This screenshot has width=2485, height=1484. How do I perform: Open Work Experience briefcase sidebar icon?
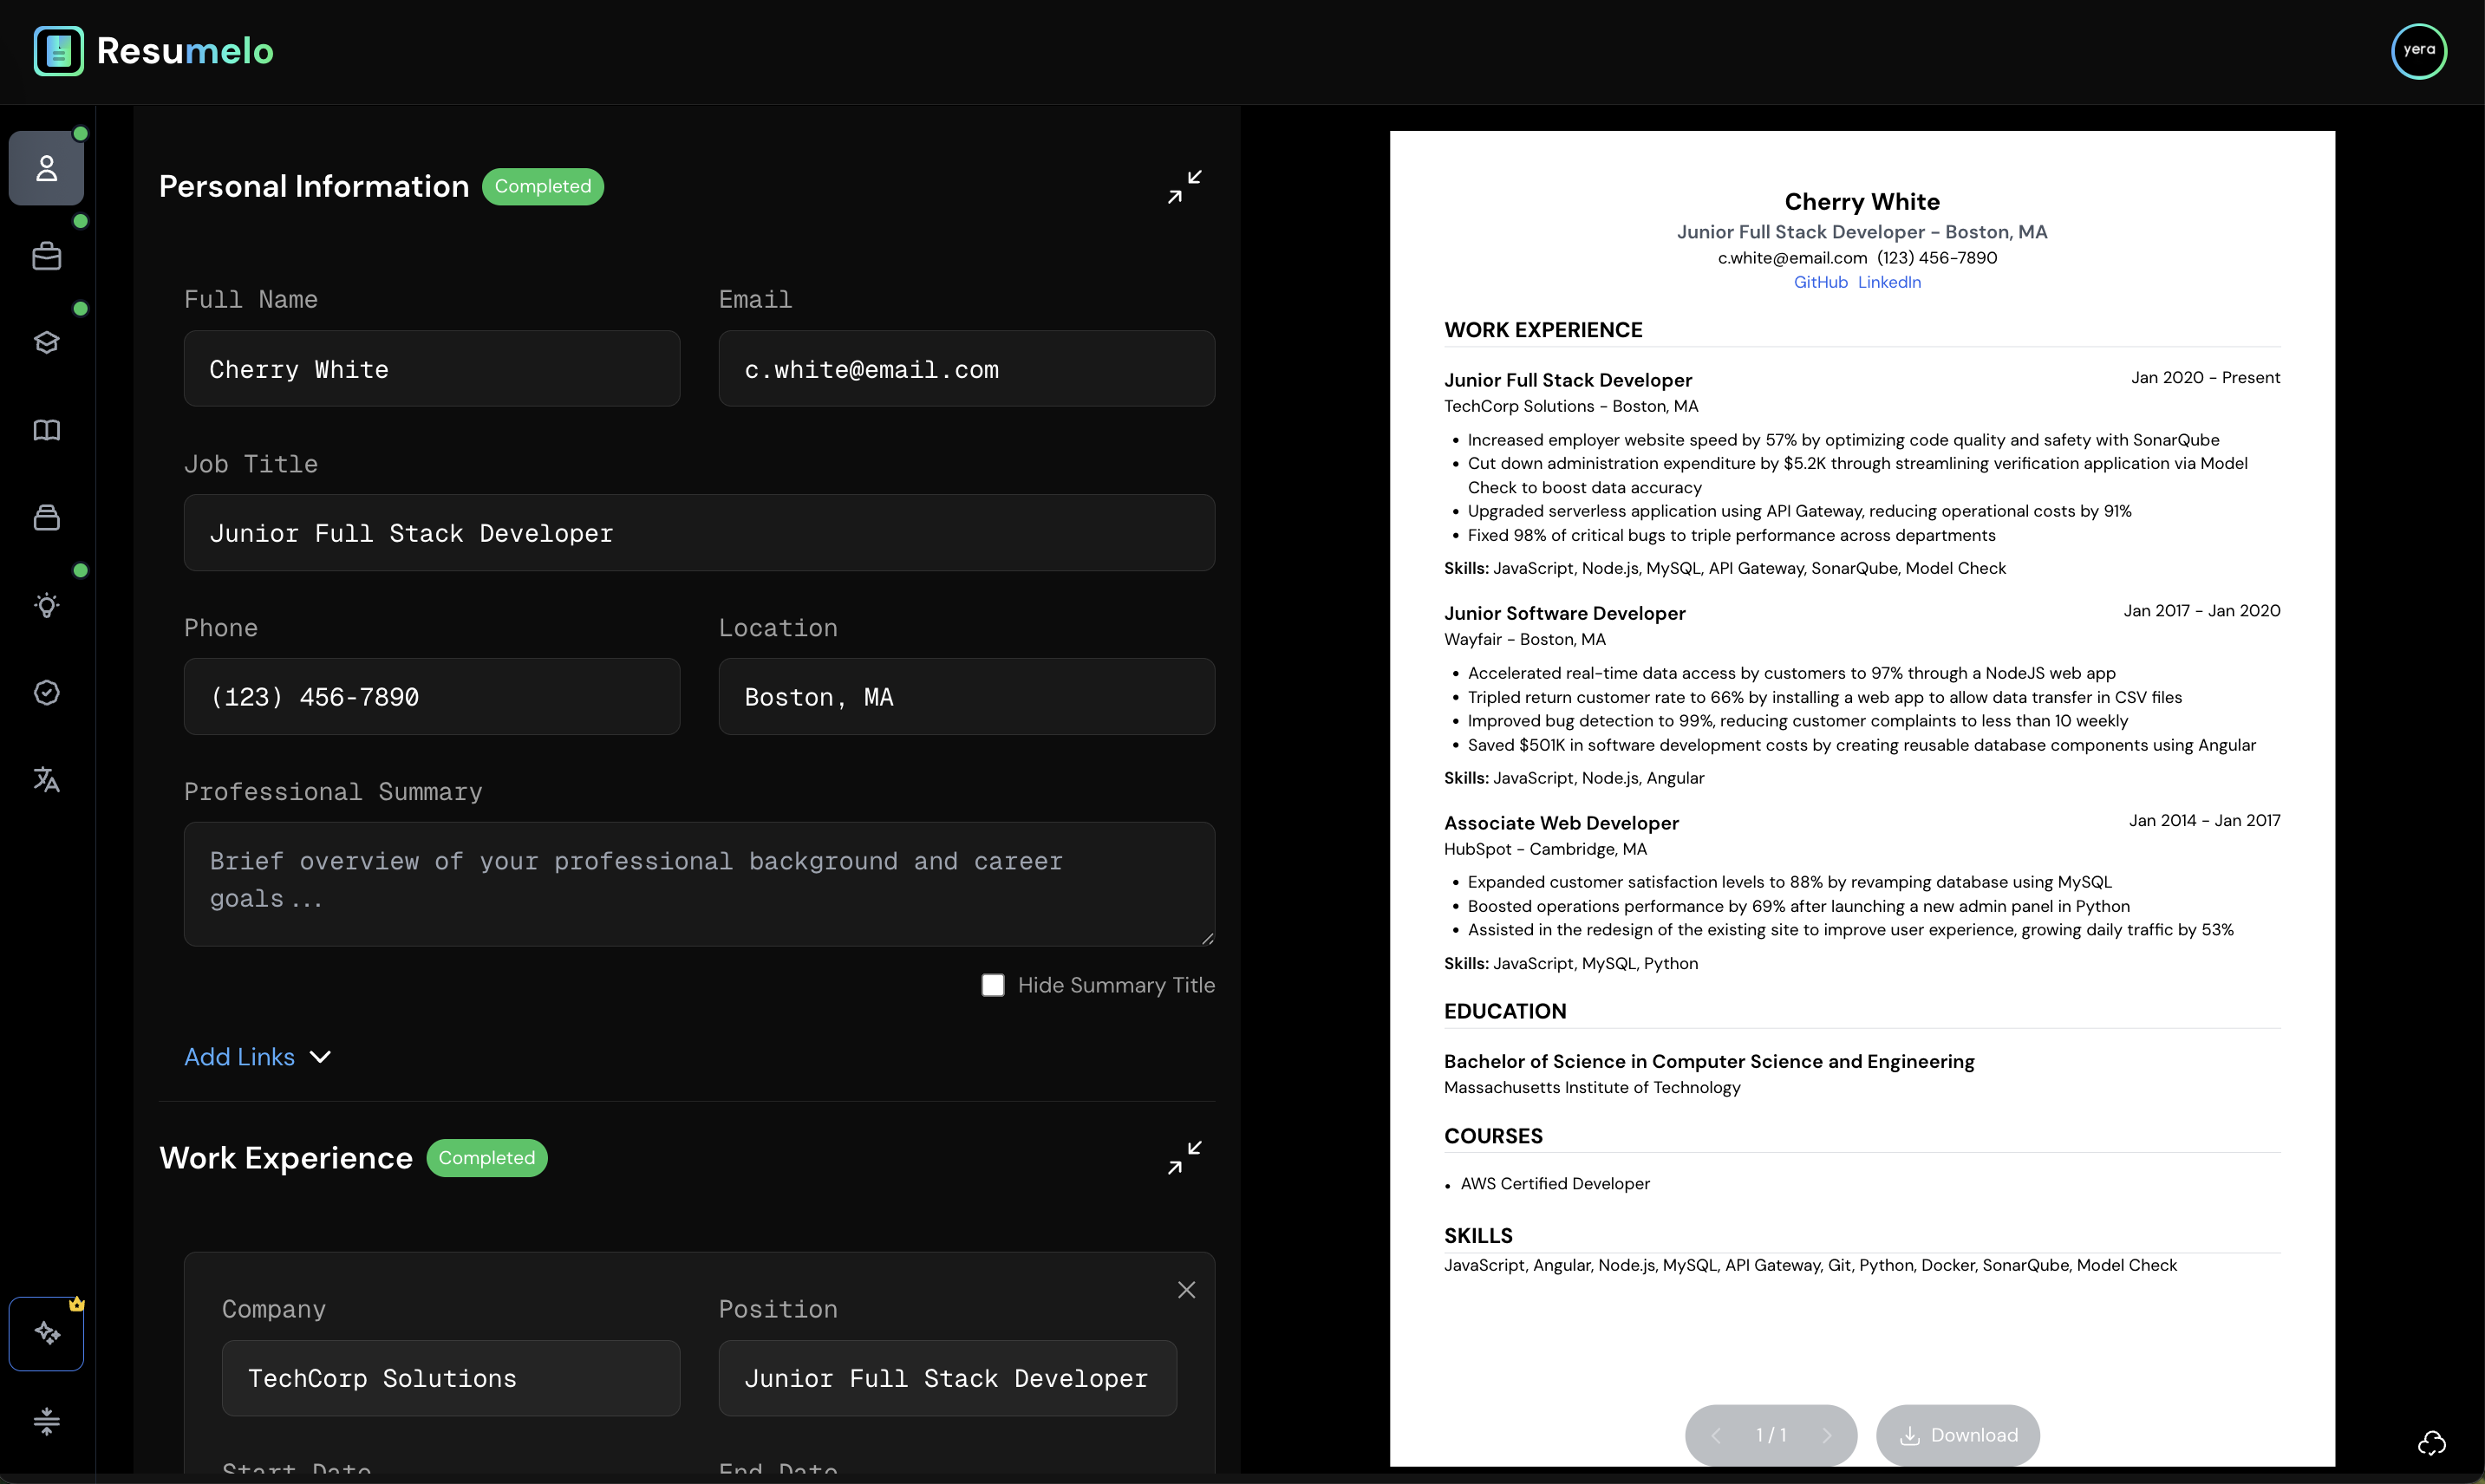(46, 256)
